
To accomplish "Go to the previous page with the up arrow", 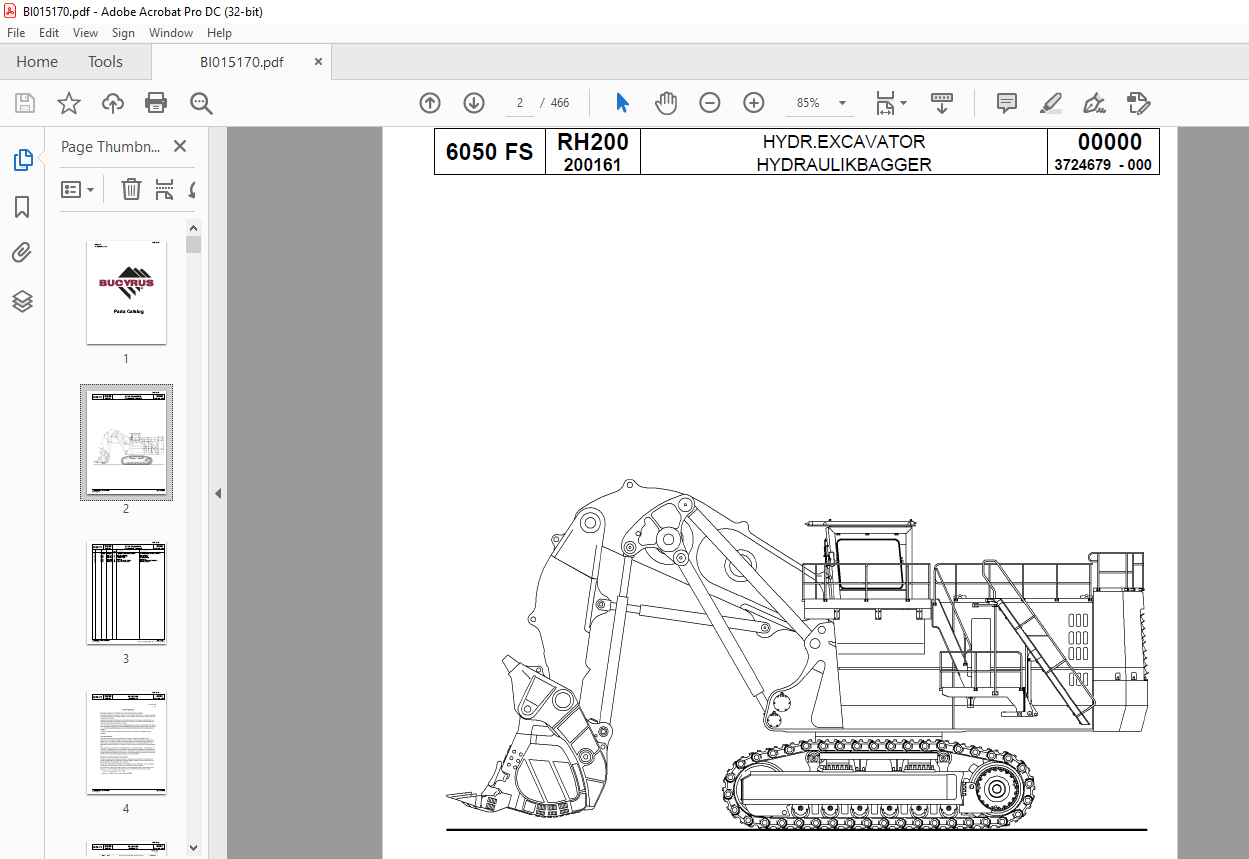I will pyautogui.click(x=430, y=103).
